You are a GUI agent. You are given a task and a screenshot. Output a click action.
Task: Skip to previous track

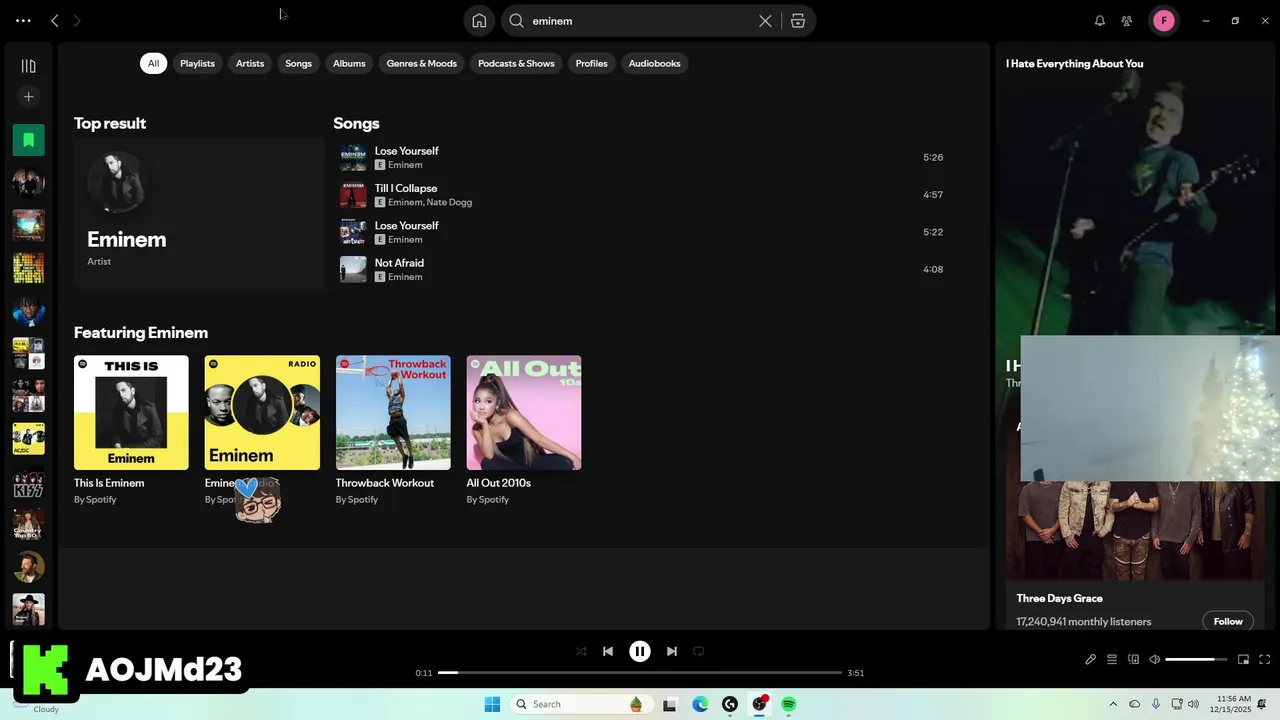(x=607, y=651)
